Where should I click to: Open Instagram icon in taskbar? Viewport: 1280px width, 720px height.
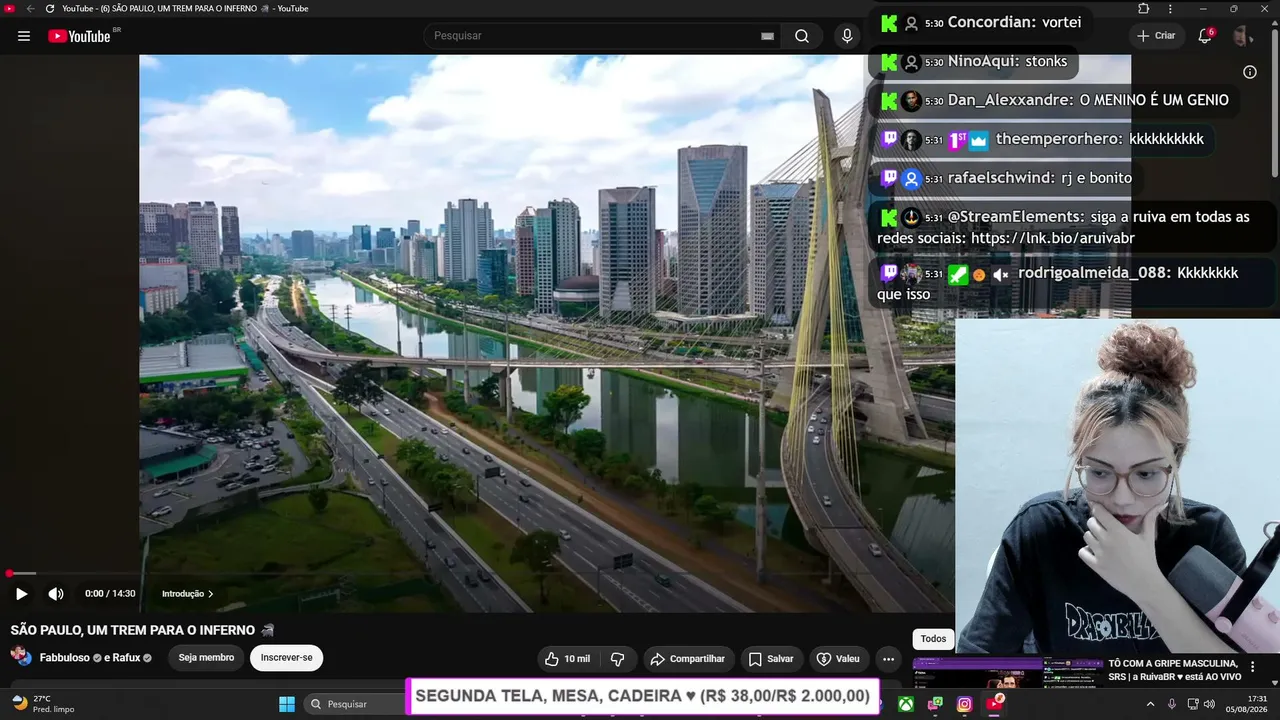pos(964,704)
